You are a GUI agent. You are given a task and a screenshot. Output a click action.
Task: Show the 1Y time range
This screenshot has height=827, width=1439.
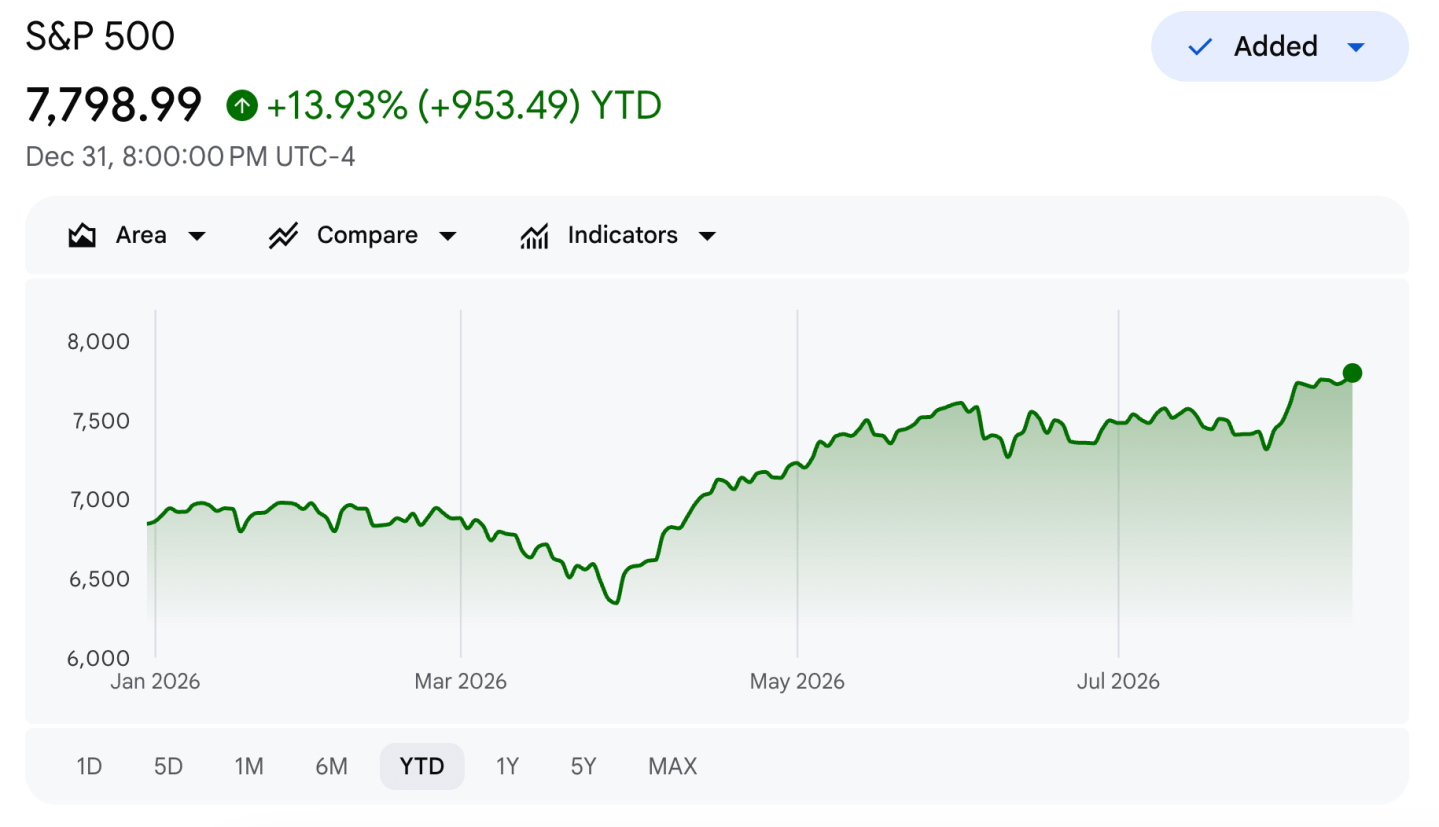(x=507, y=767)
